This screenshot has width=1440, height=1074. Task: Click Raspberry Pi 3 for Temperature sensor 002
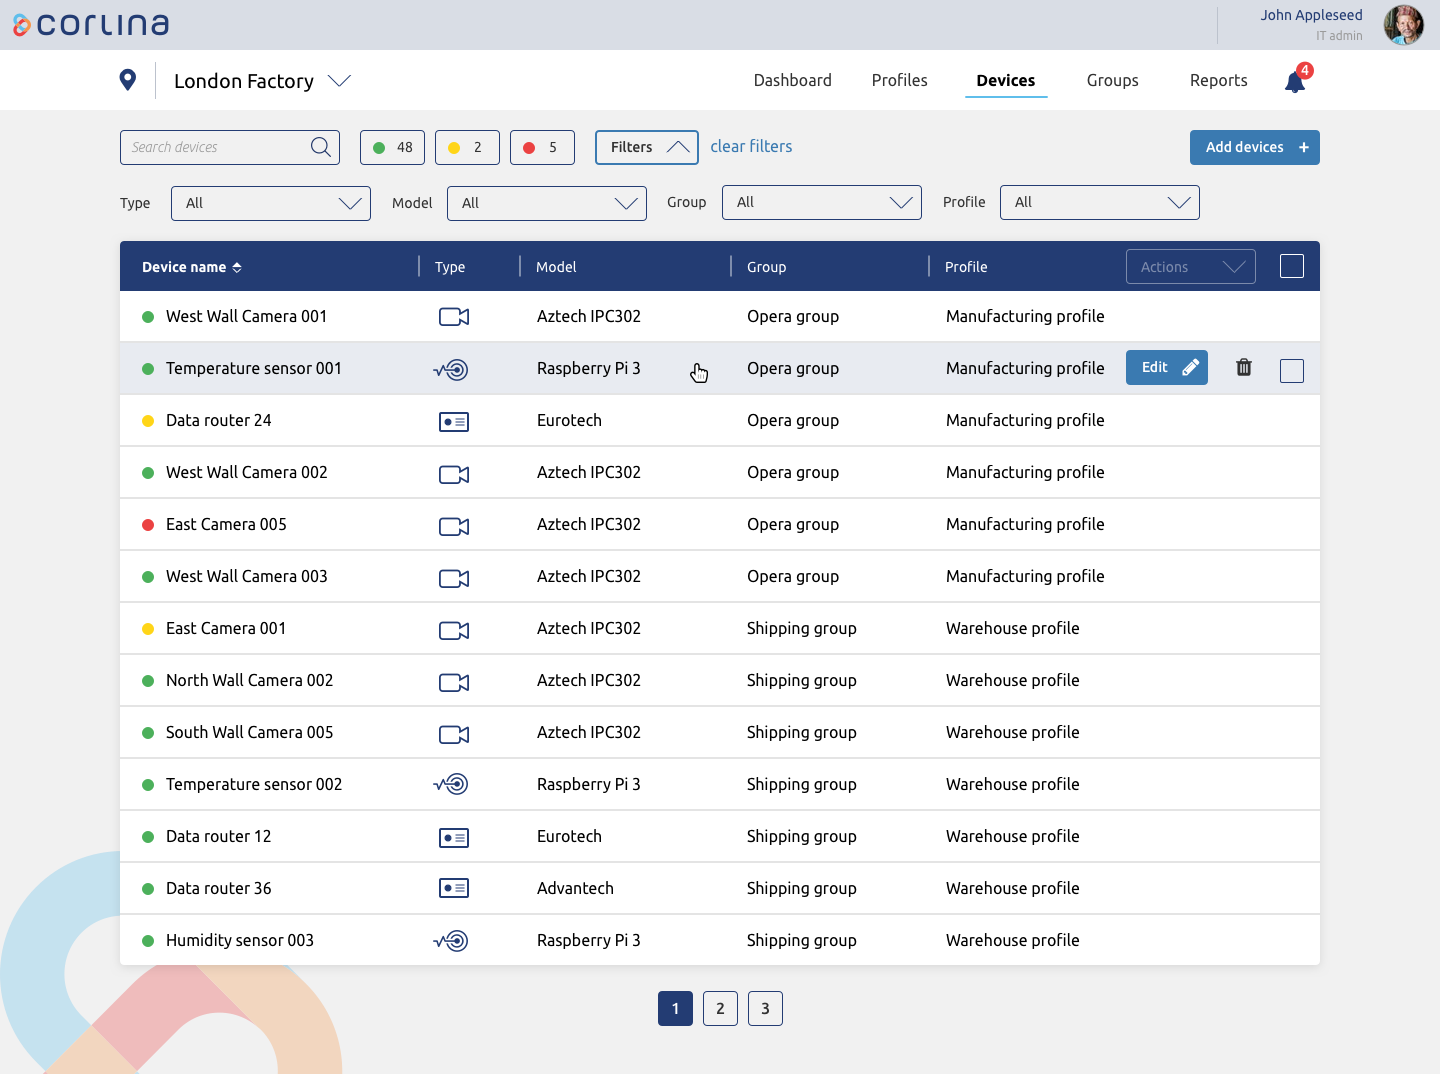pos(588,784)
